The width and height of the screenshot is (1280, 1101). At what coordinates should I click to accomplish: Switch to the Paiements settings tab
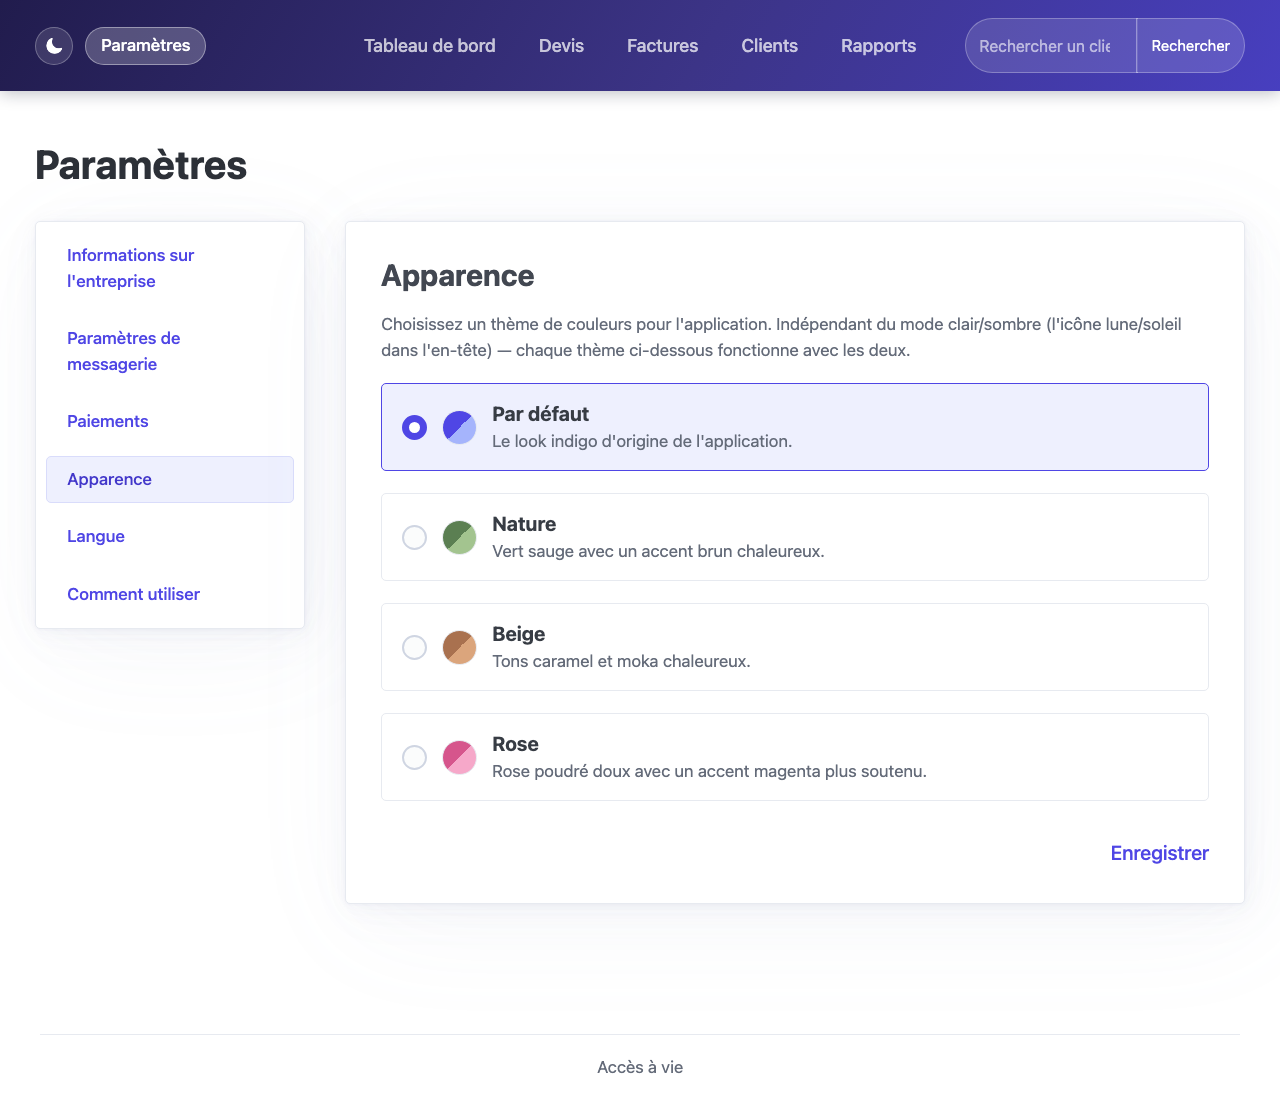pos(170,421)
